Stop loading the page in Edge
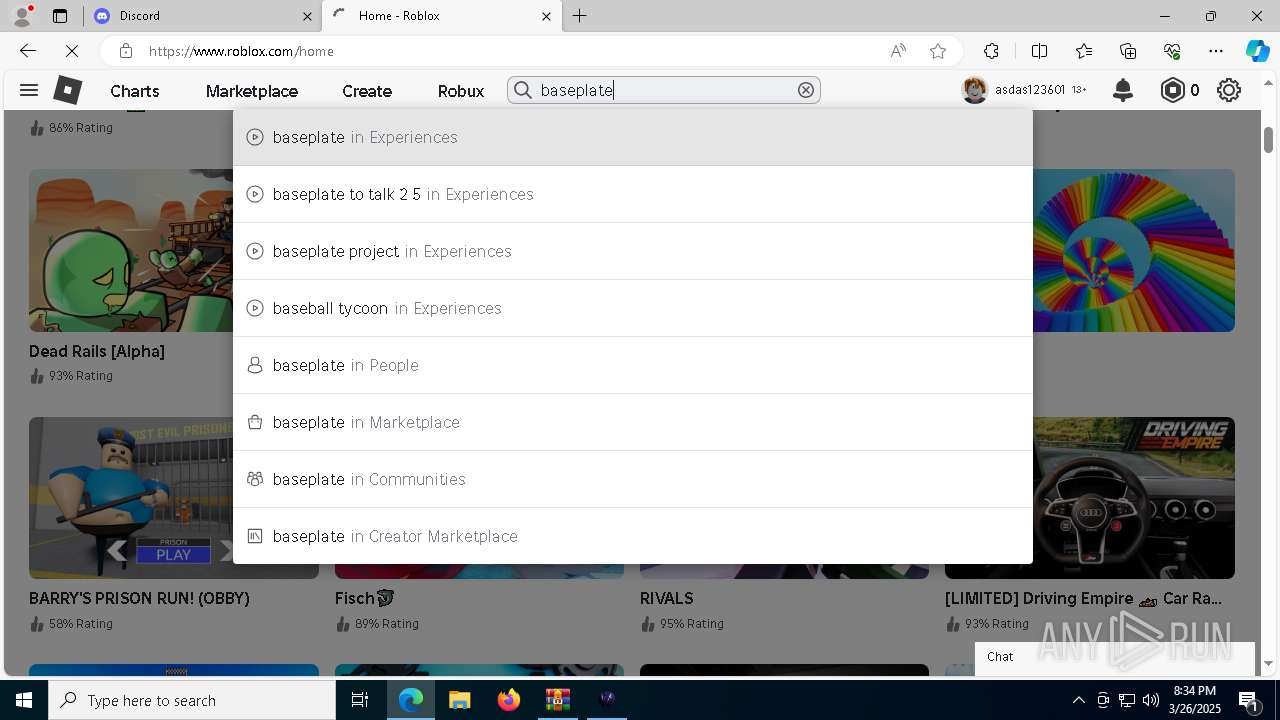Viewport: 1280px width, 720px height. tap(71, 51)
